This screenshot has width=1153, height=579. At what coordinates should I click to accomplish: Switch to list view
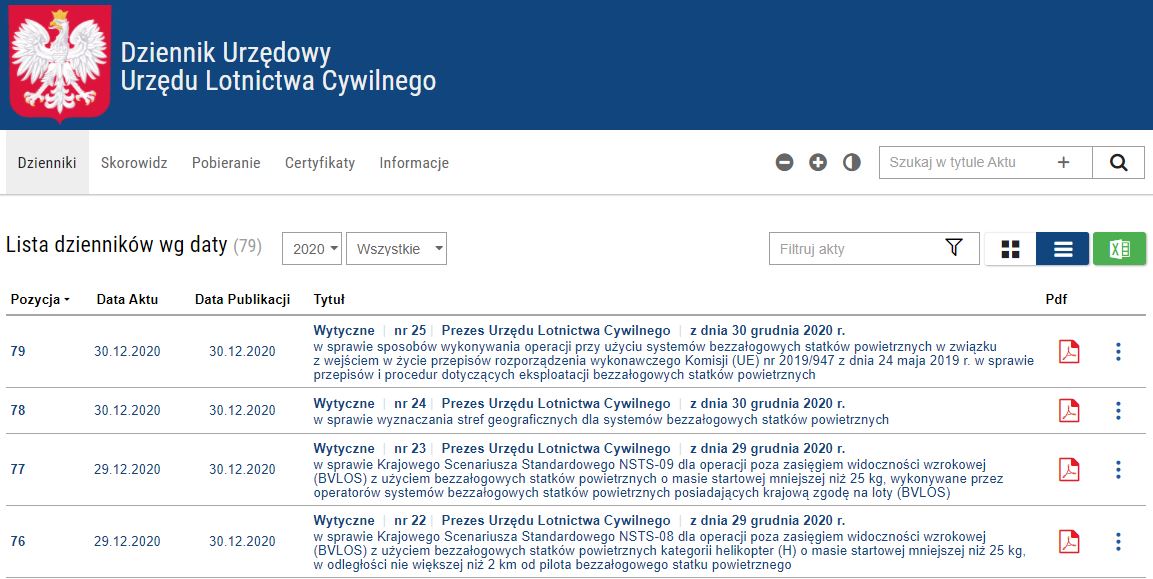click(x=1063, y=249)
